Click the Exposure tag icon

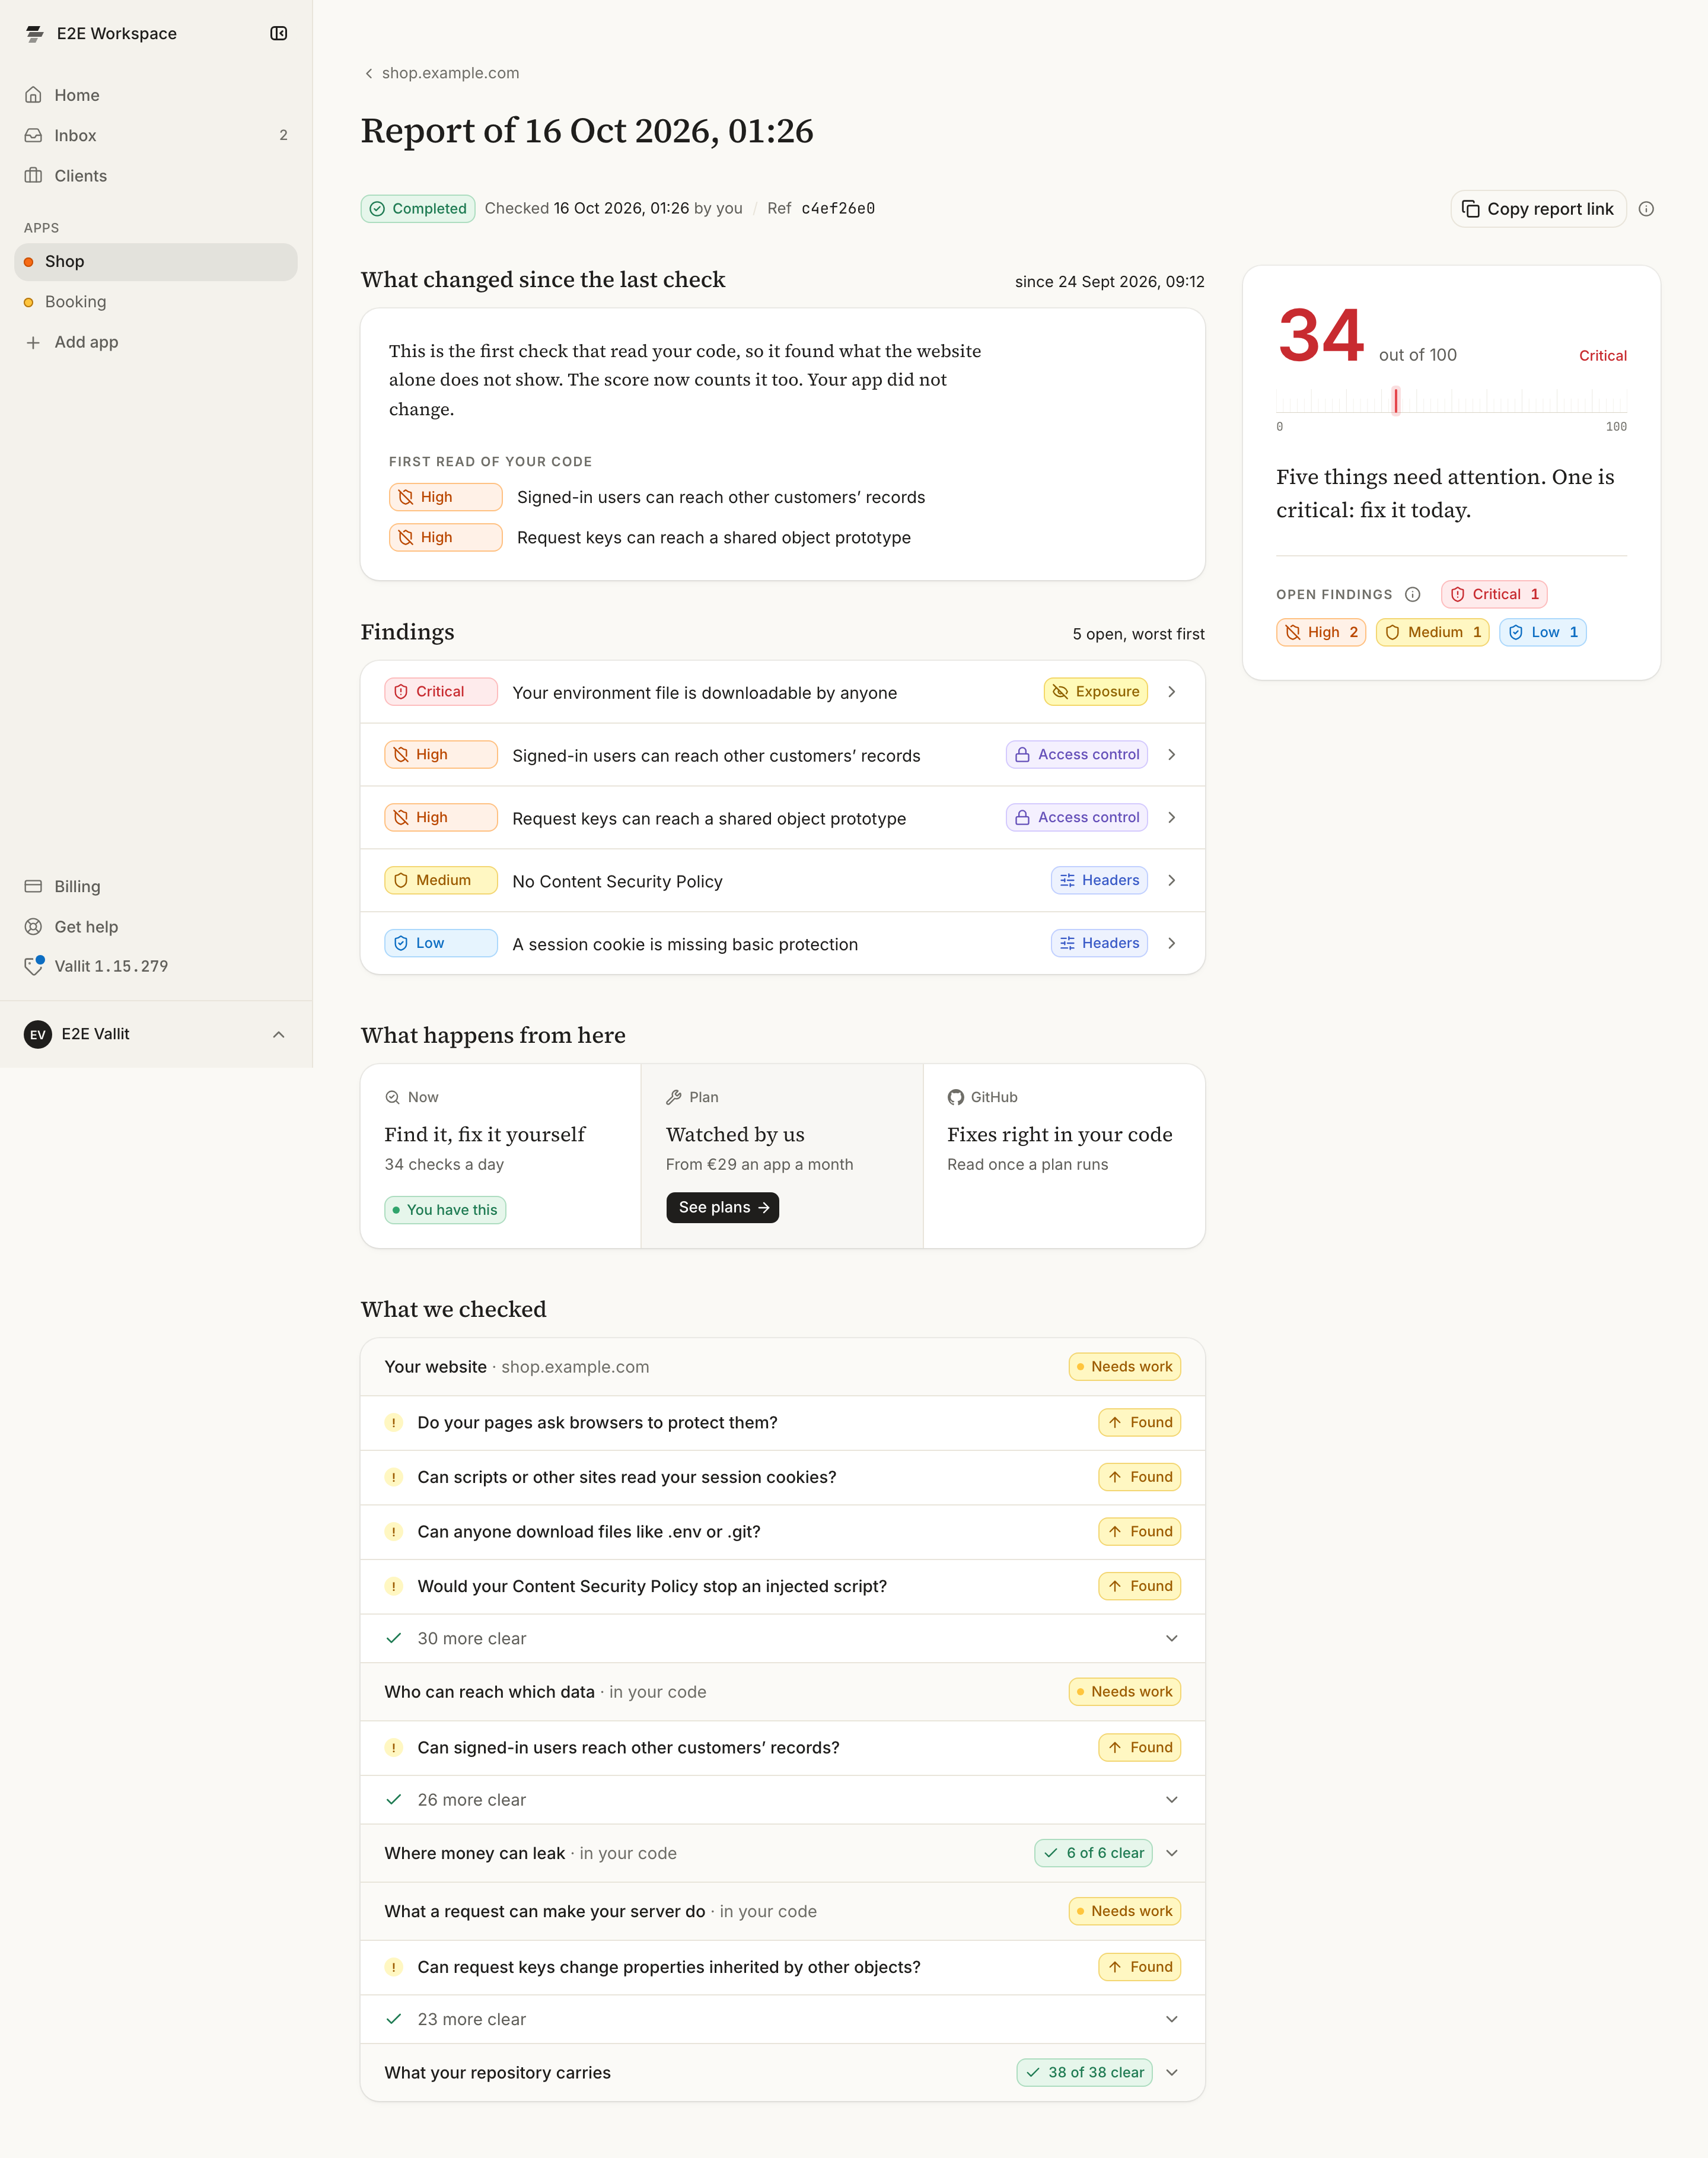pos(1060,692)
